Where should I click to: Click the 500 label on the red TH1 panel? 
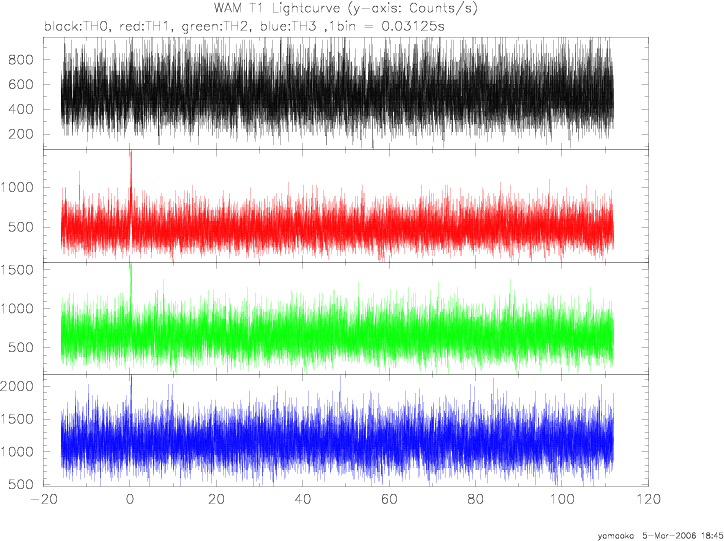tap(21, 227)
